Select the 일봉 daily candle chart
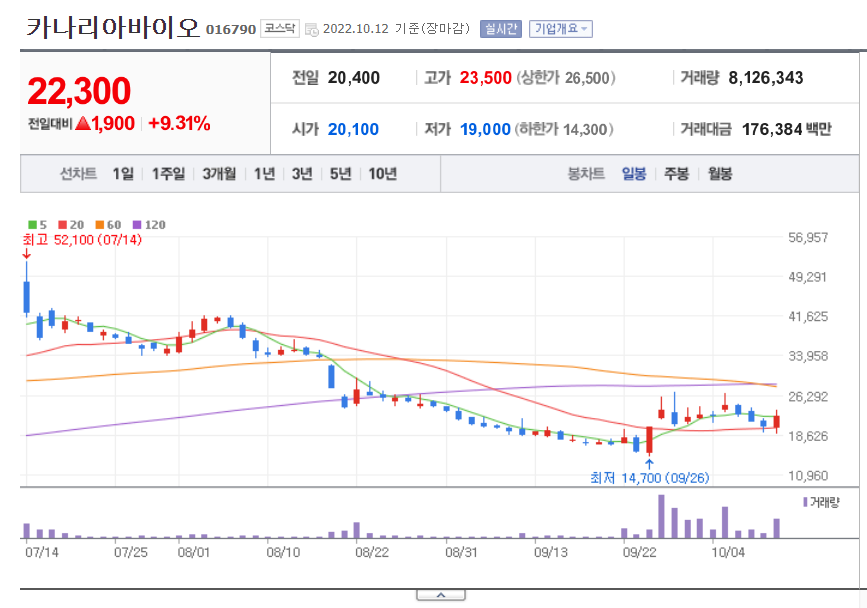This screenshot has width=867, height=608. (634, 174)
